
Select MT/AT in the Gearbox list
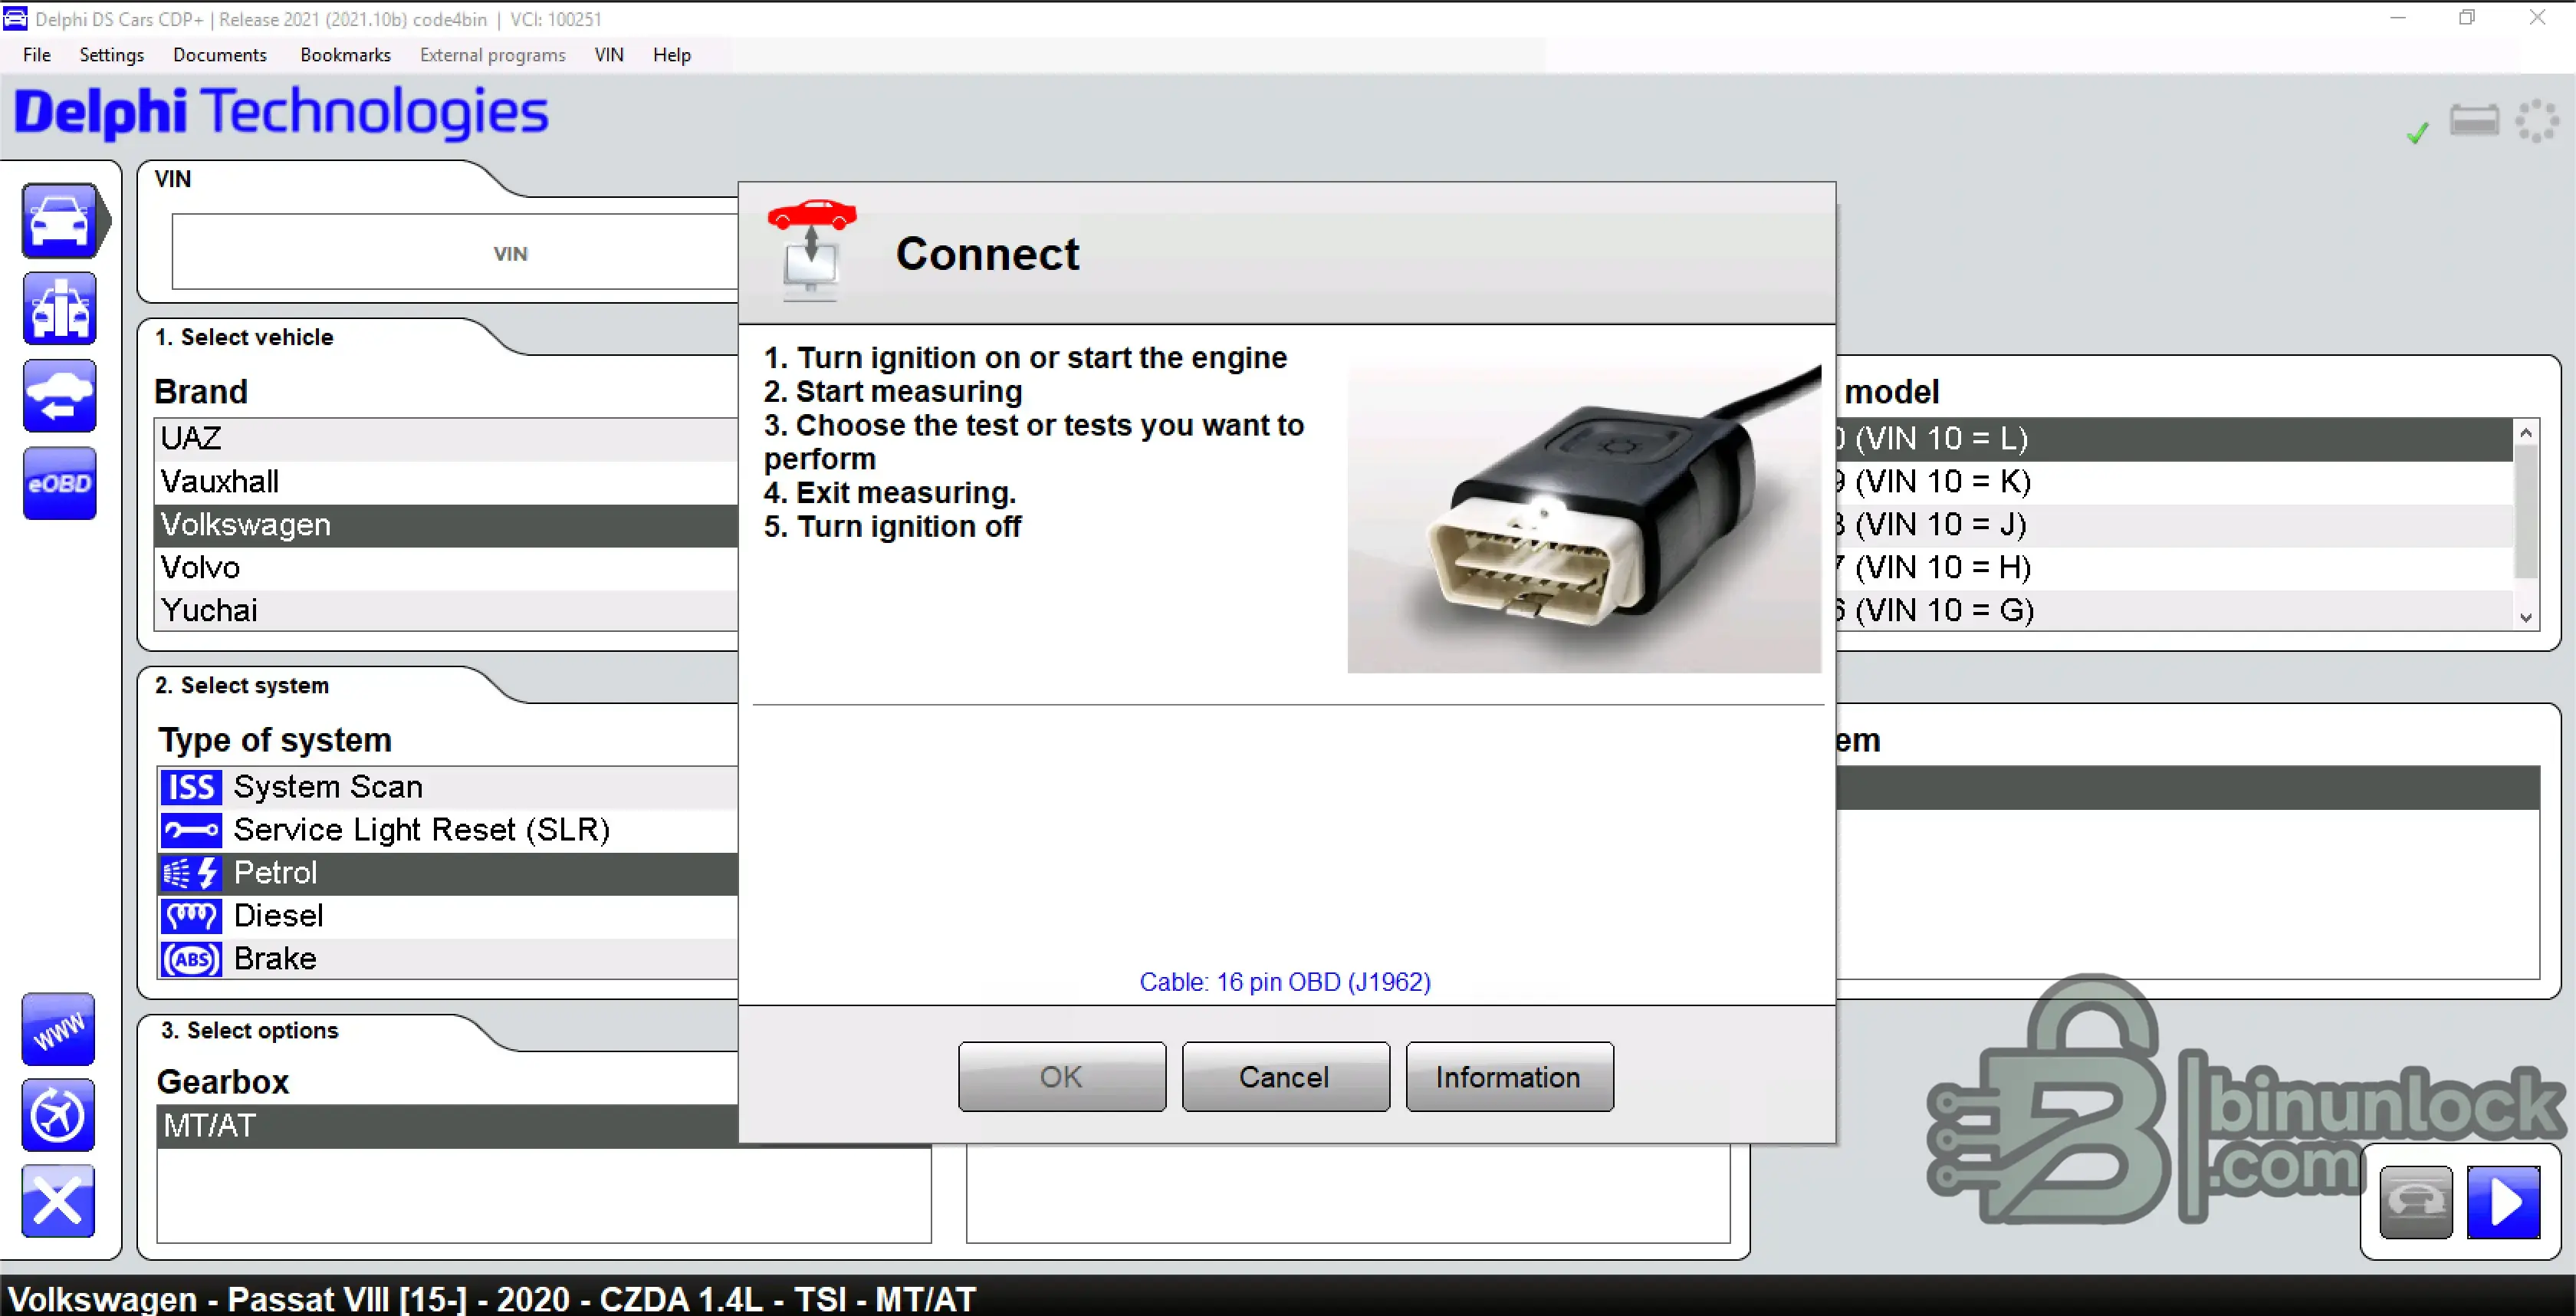448,1127
